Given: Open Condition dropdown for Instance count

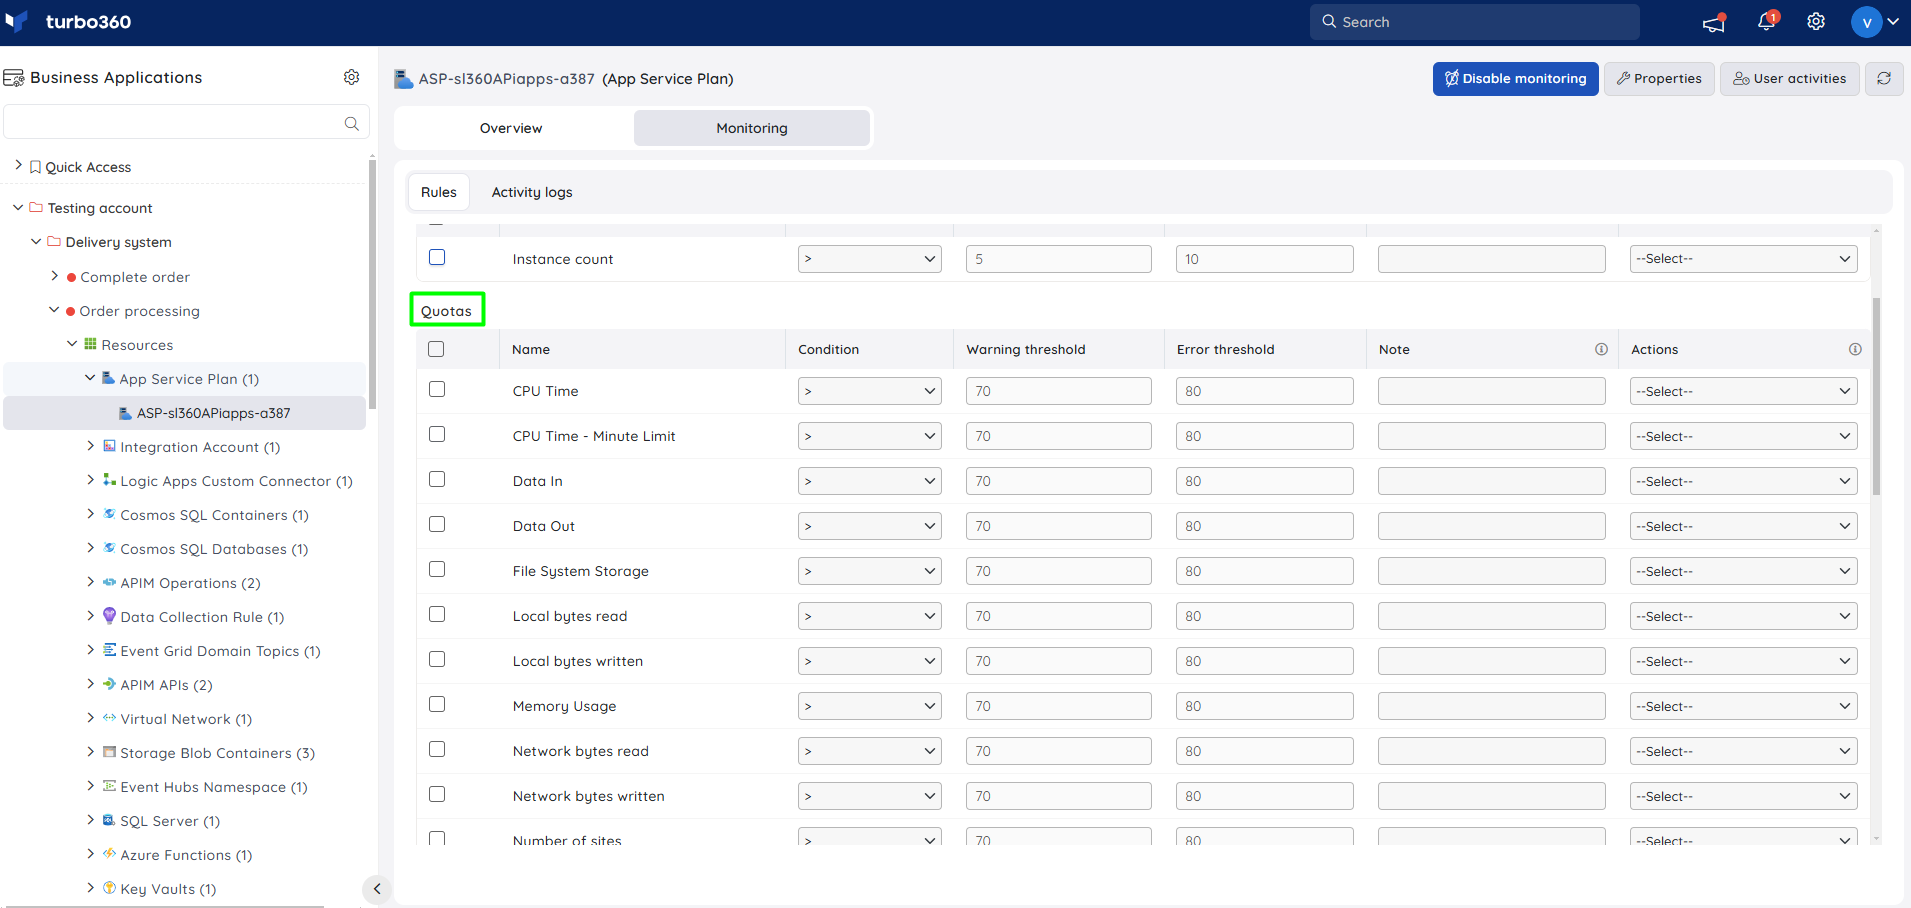Looking at the screenshot, I should click(x=869, y=259).
